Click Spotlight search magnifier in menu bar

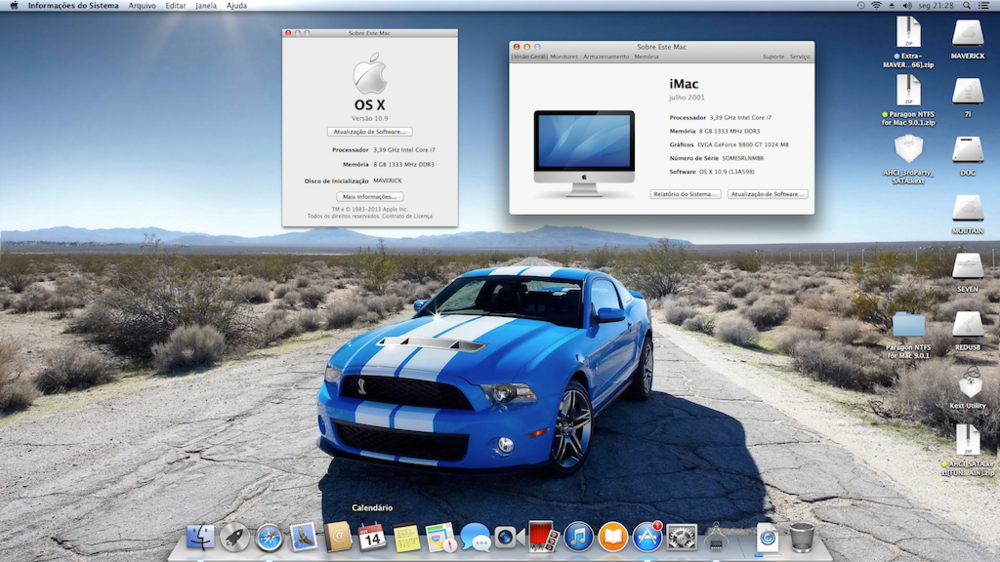click(965, 6)
